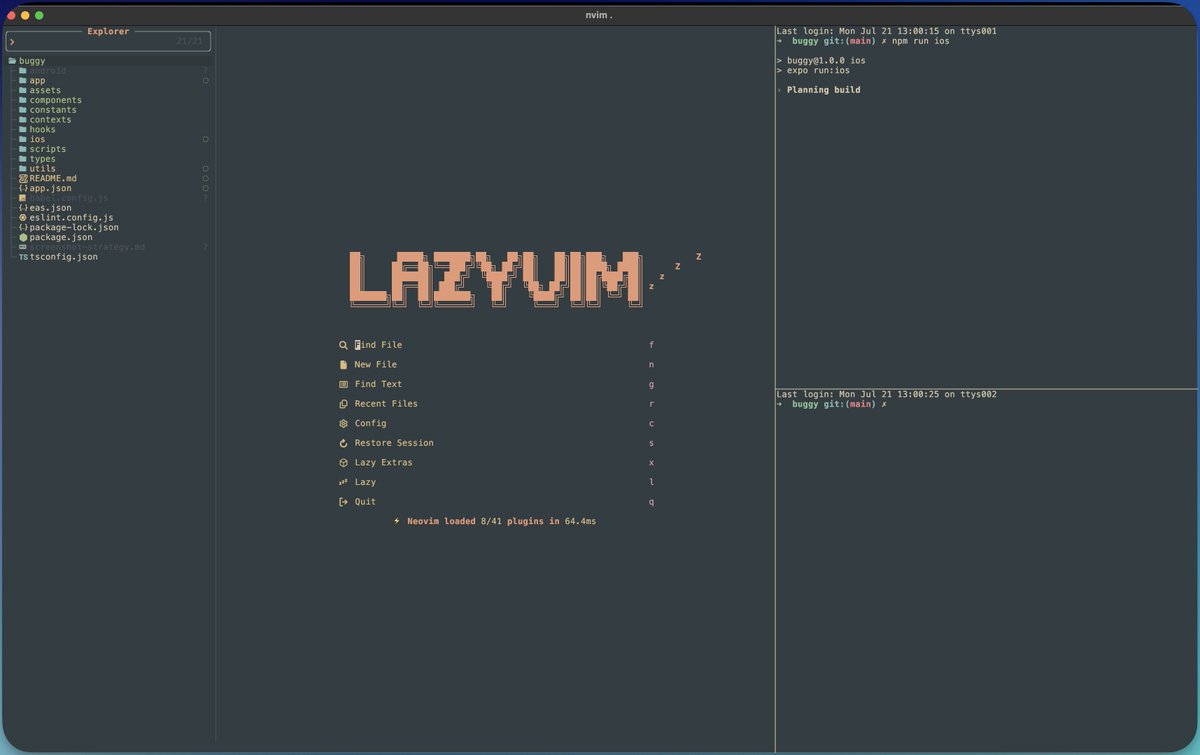Click the 'buggy@1.0.0 ios' terminal line
Viewport: 1200px width, 755px height.
point(821,61)
